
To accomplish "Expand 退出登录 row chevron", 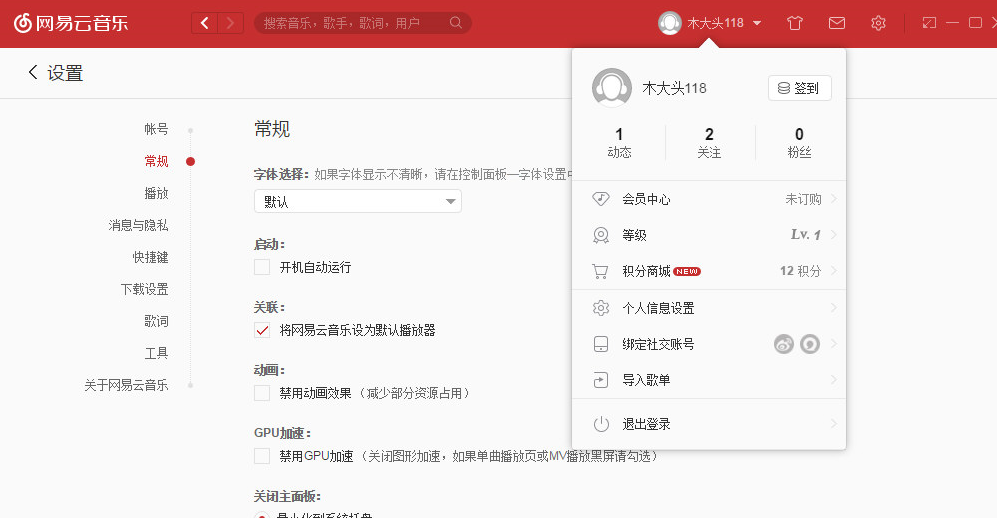I will pyautogui.click(x=834, y=423).
